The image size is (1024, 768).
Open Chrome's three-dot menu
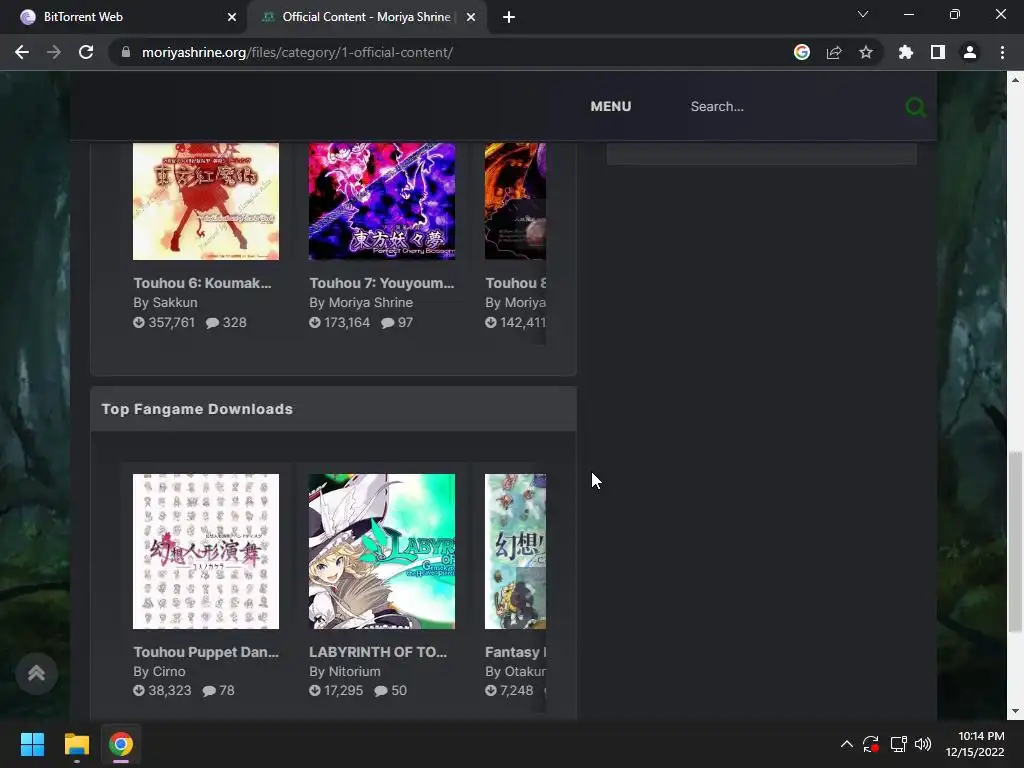(1002, 52)
